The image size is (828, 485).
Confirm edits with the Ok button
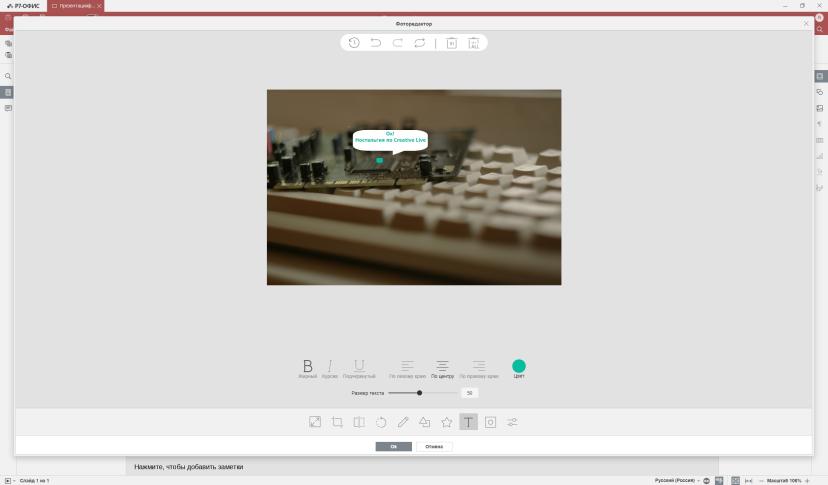coord(393,446)
